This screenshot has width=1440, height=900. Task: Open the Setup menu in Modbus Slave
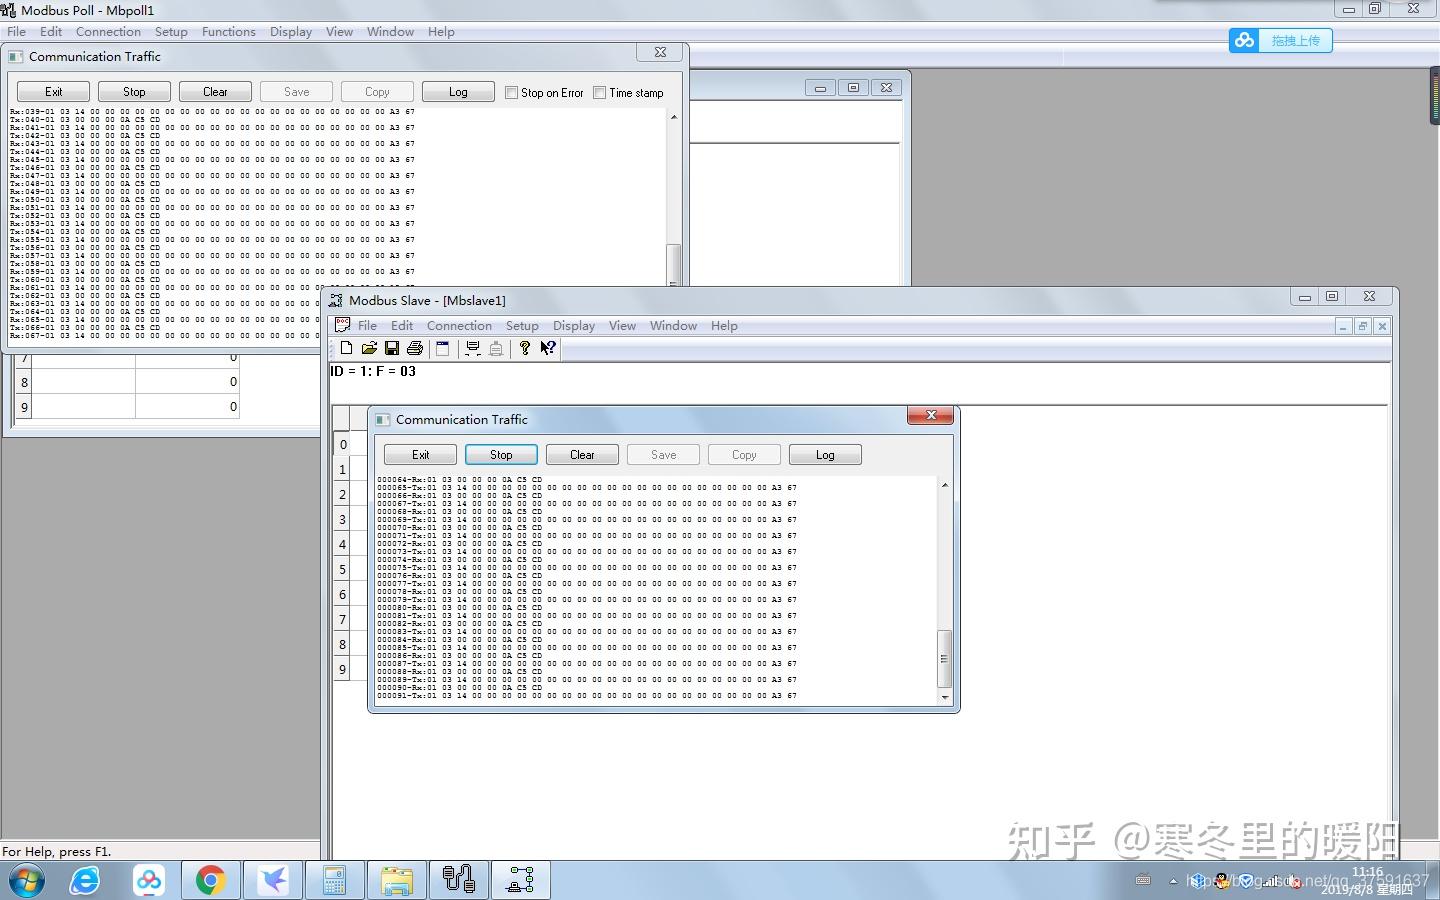[522, 325]
